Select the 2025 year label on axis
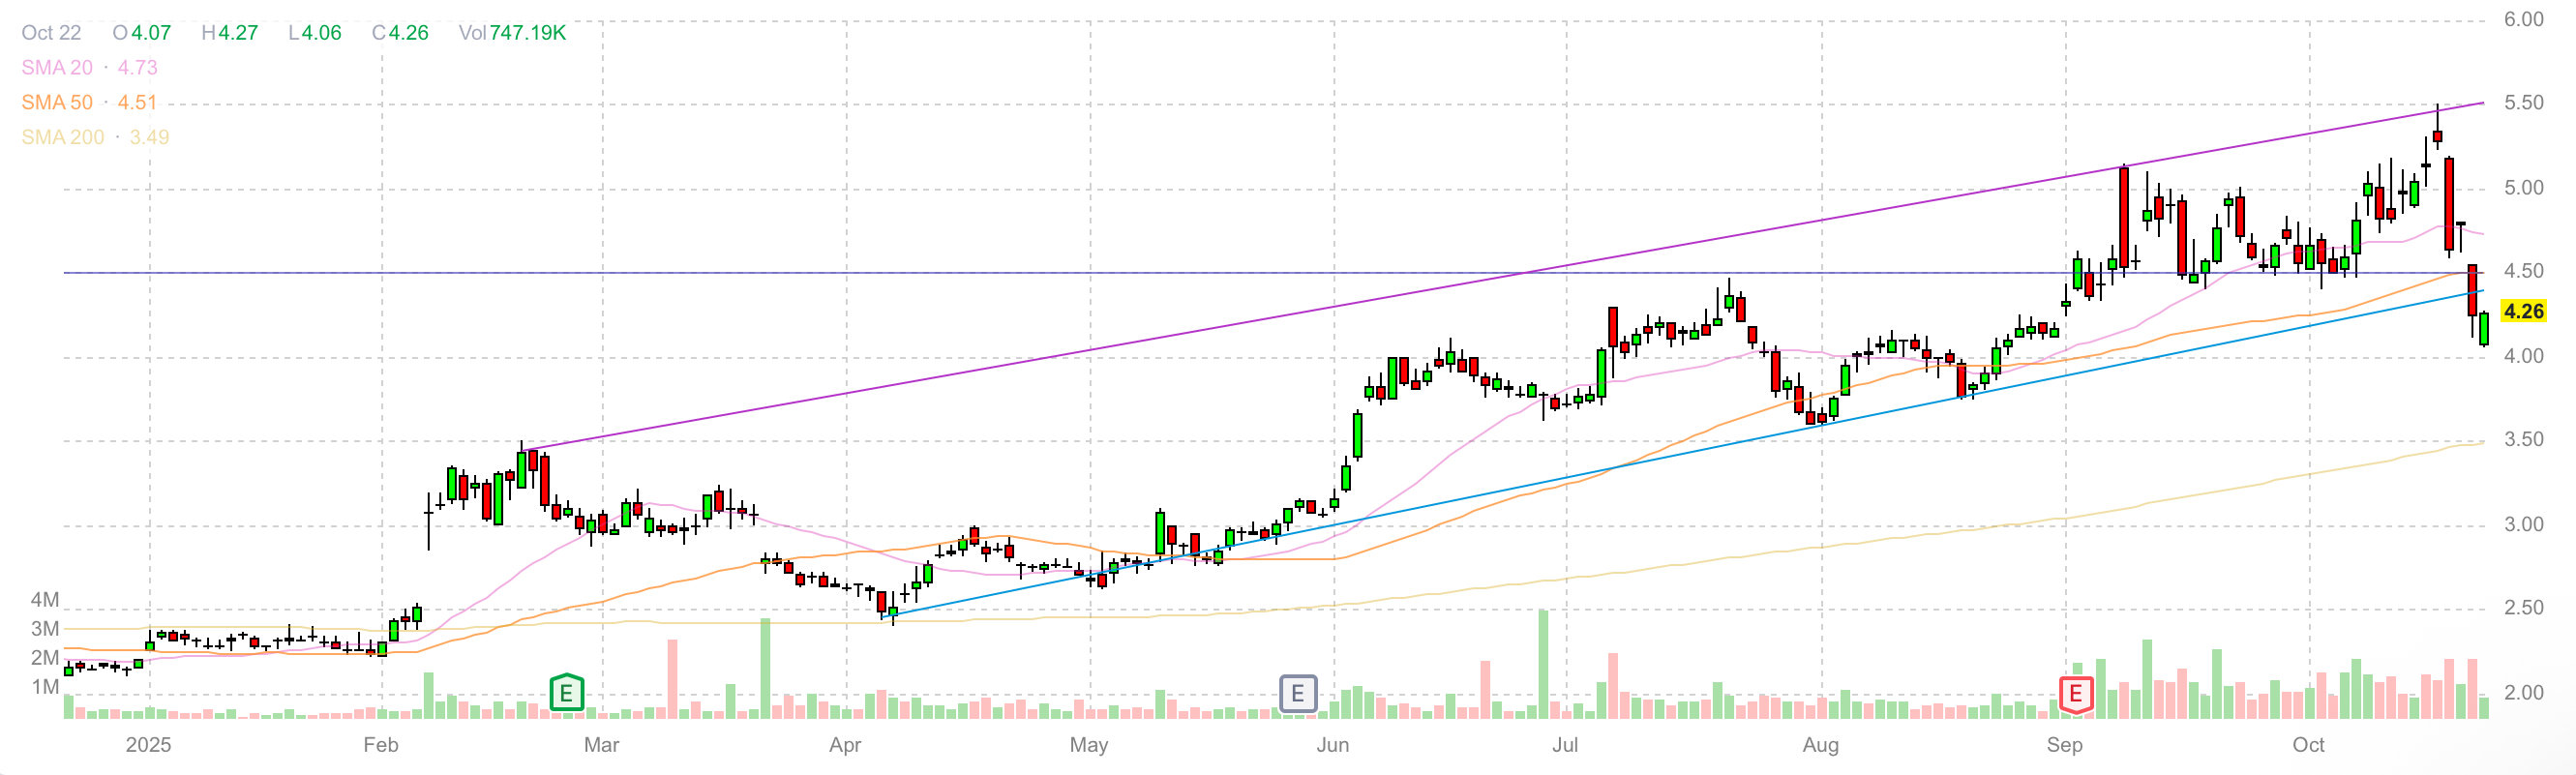This screenshot has height=775, width=2576. coord(148,745)
